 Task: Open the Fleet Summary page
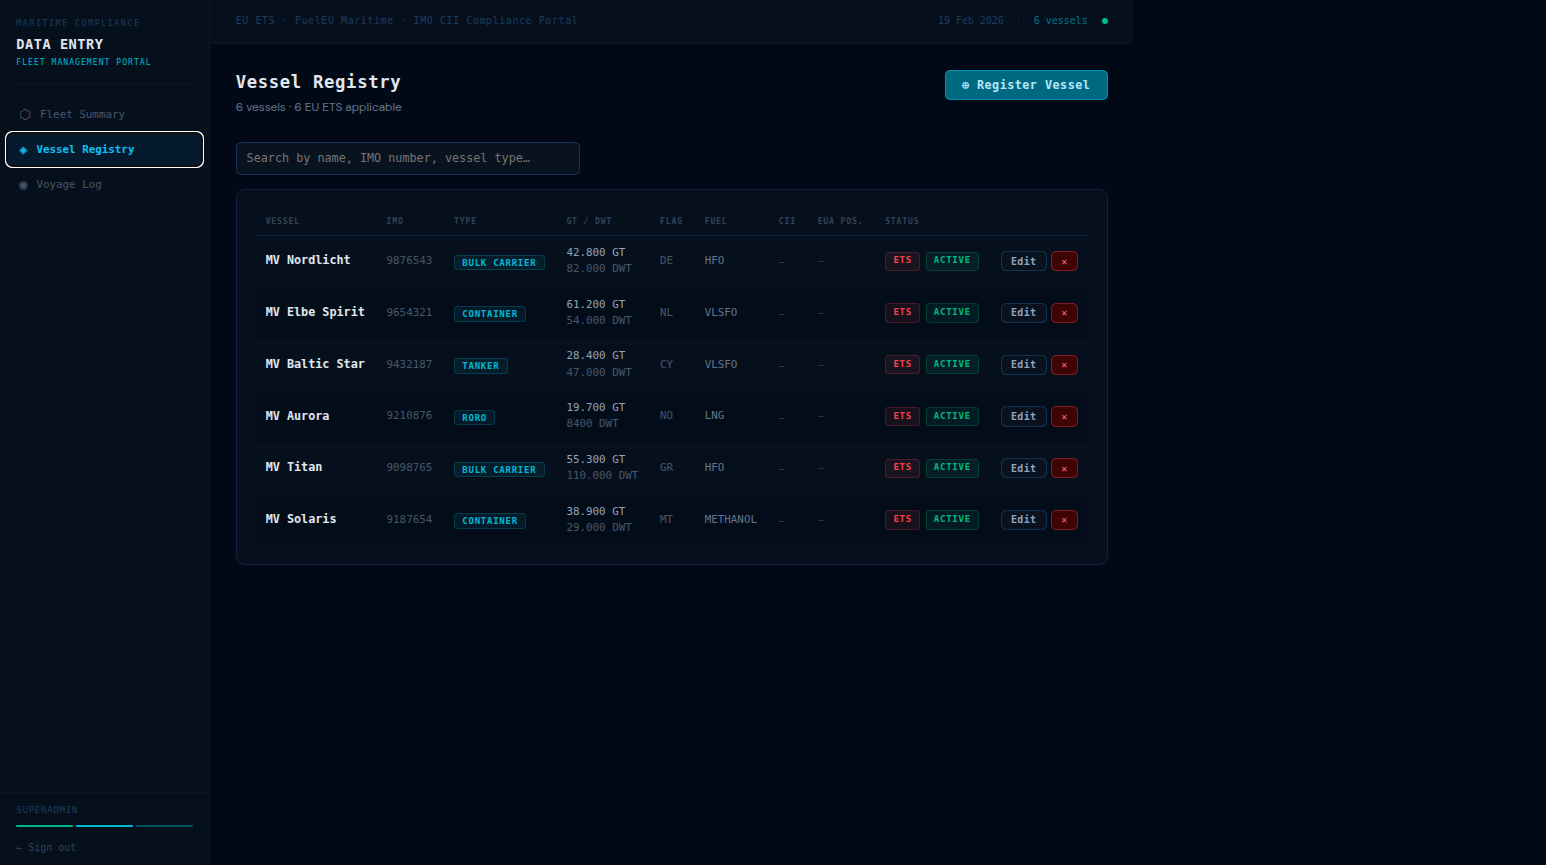(82, 115)
